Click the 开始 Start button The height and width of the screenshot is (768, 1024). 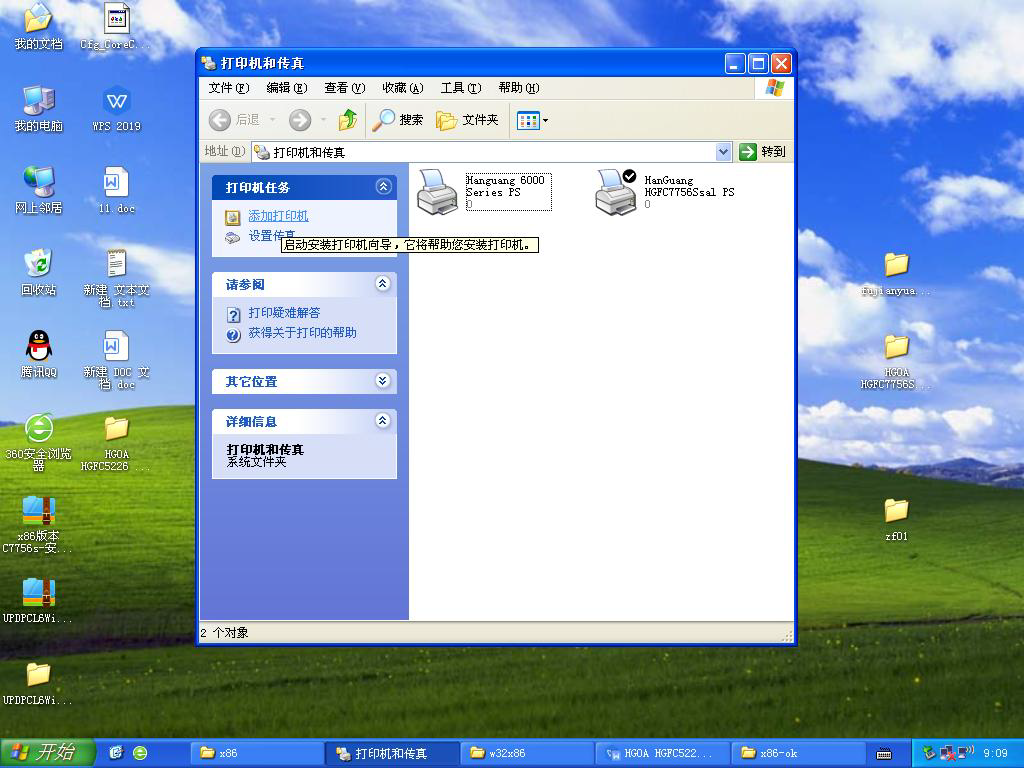pos(48,753)
